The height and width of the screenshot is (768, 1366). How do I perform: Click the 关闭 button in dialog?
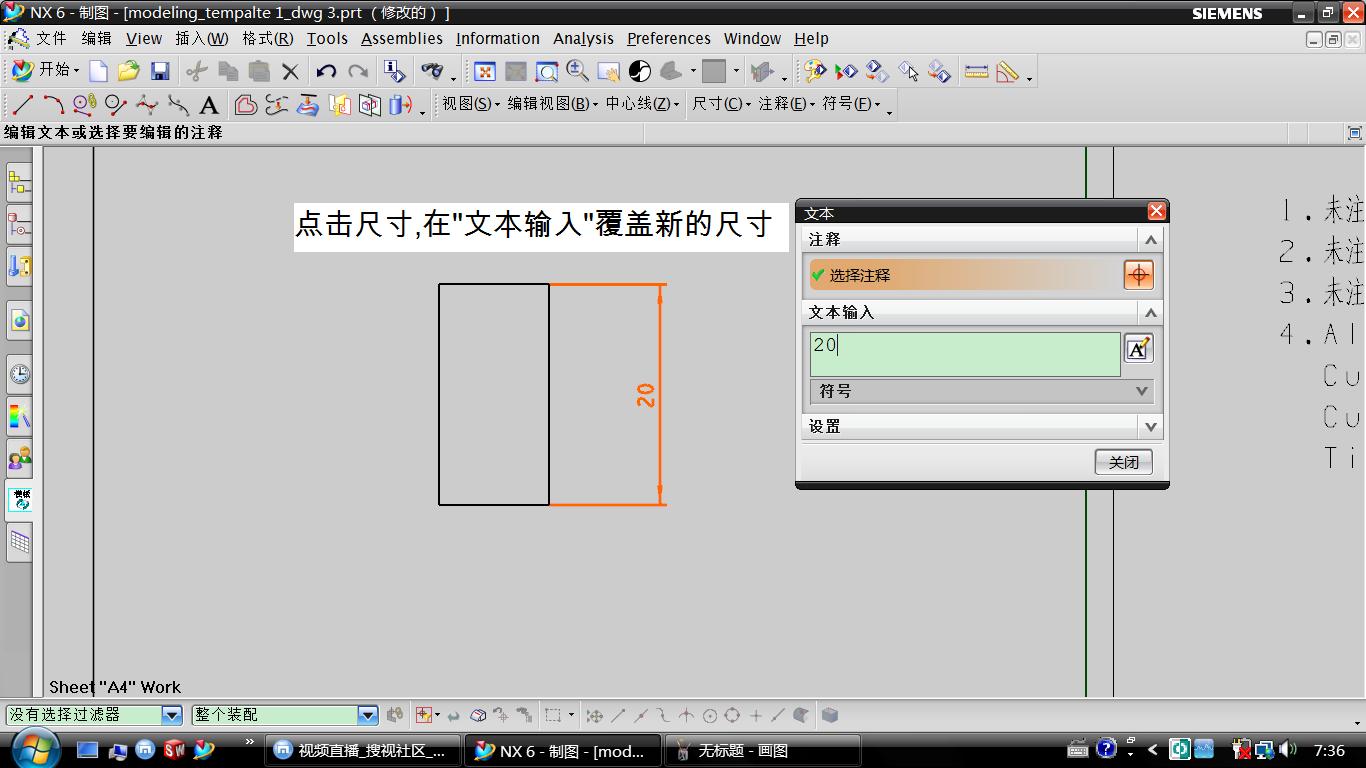tap(1124, 462)
